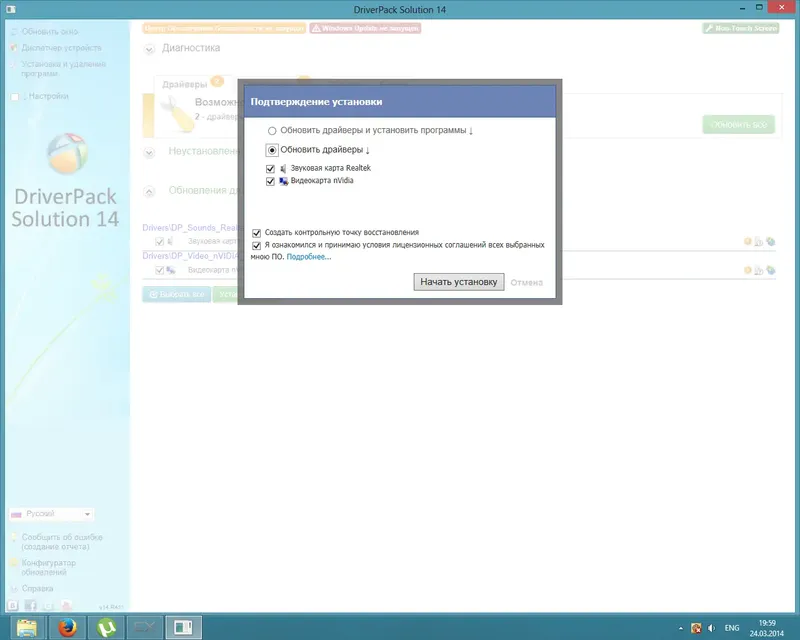Toggle the sound card checkbox in background list

point(160,241)
